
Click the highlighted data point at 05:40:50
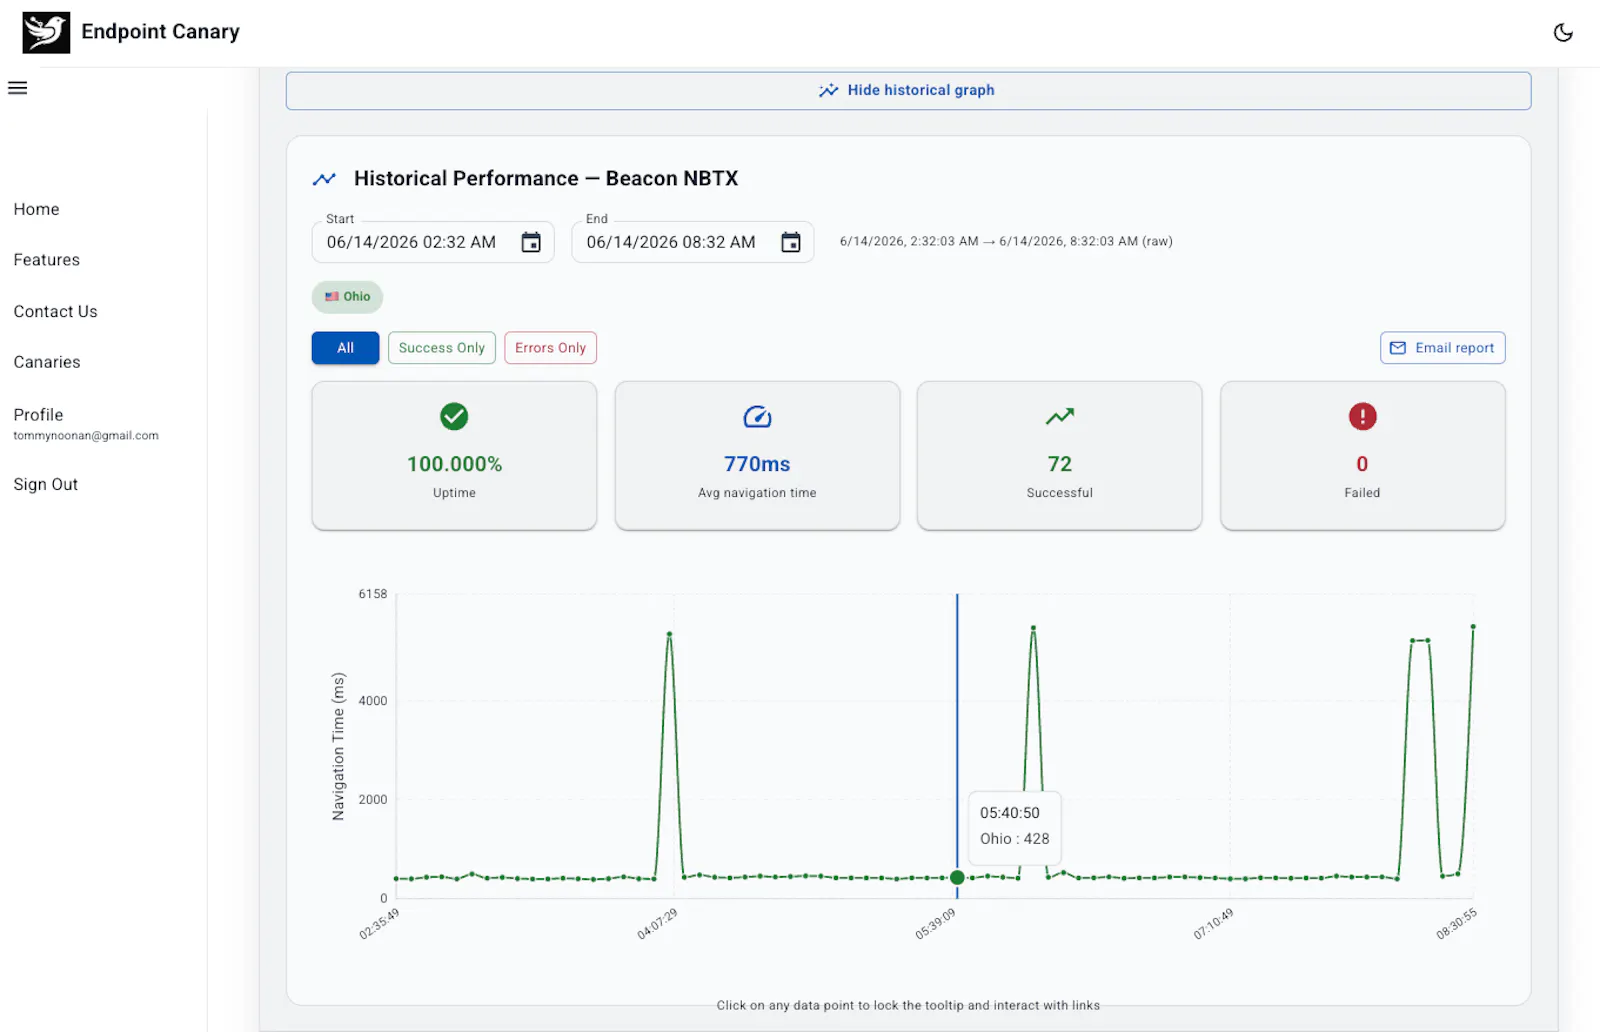coord(957,878)
